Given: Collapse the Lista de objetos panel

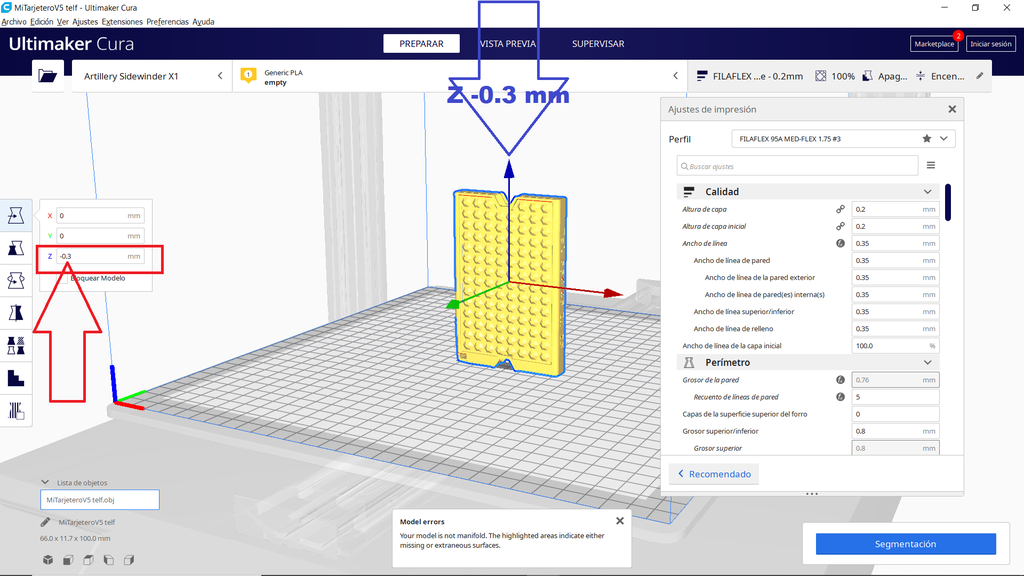Looking at the screenshot, I should [x=45, y=483].
